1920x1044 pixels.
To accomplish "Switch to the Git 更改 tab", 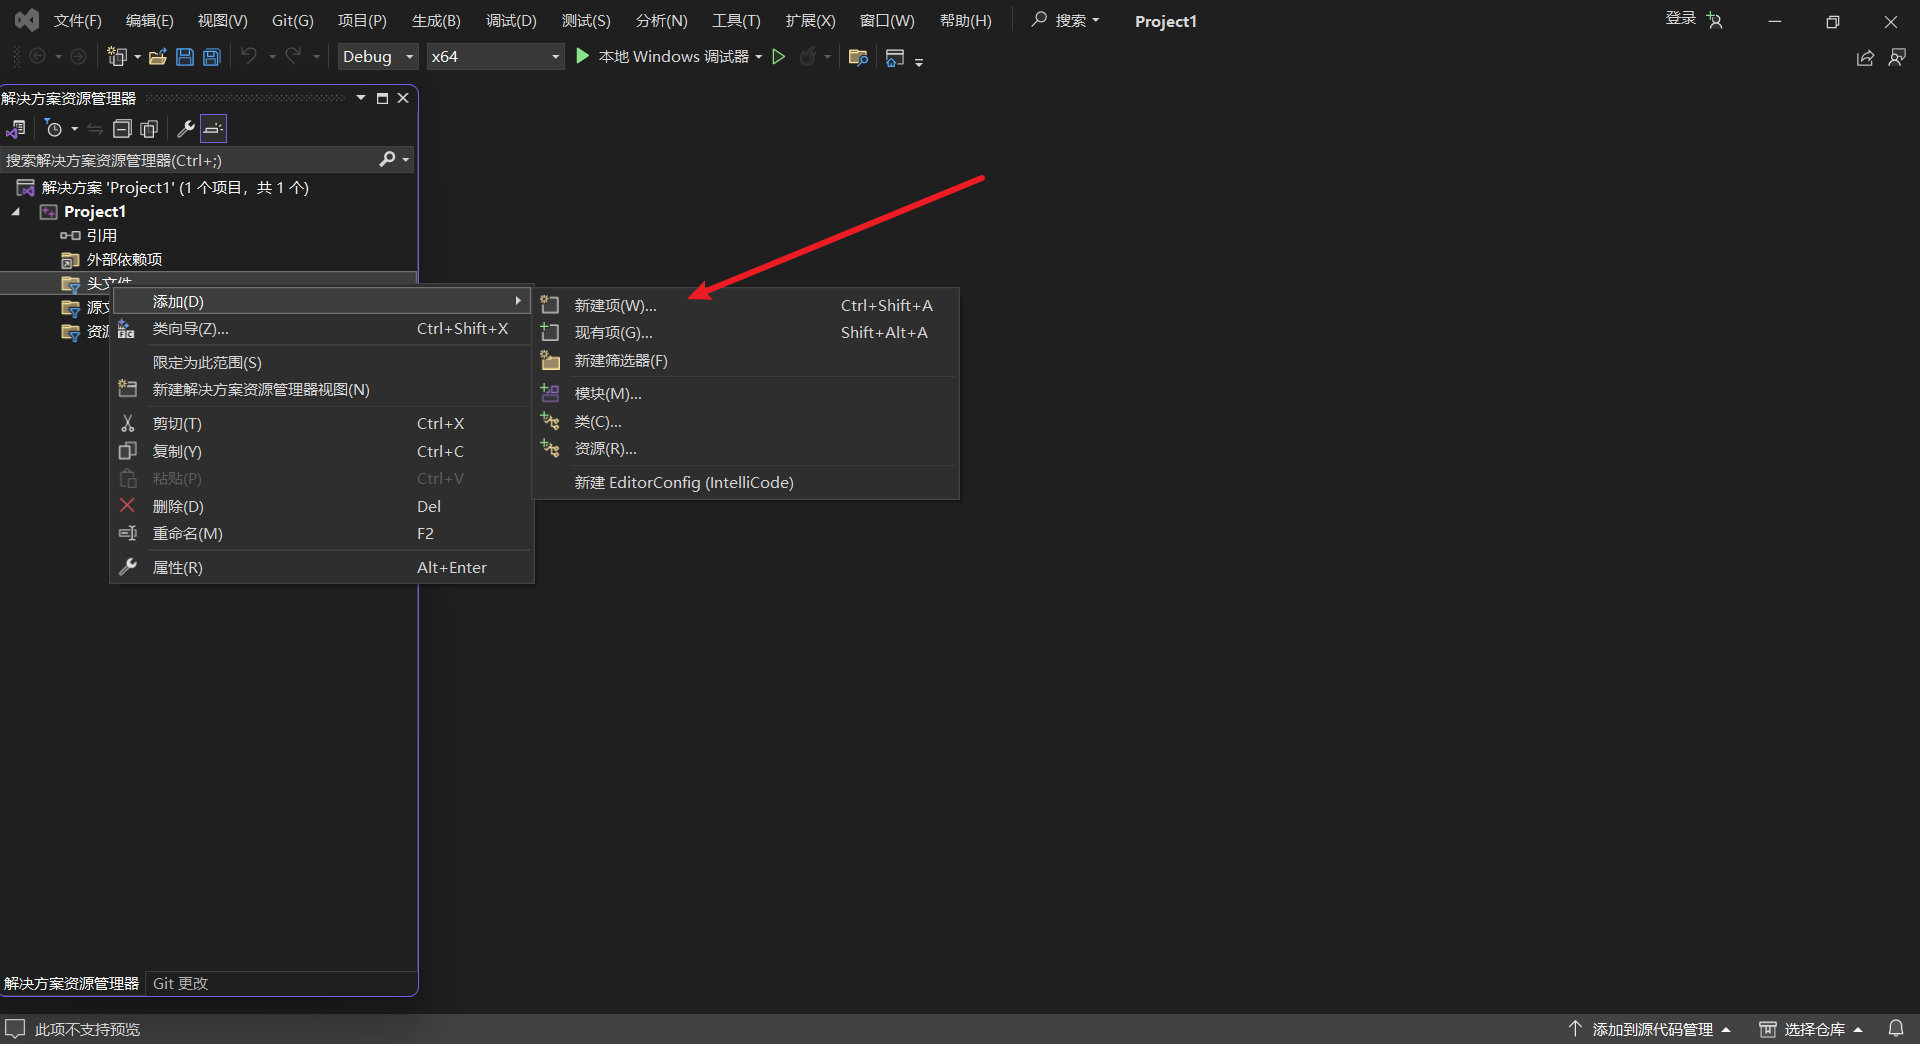I will (x=180, y=984).
